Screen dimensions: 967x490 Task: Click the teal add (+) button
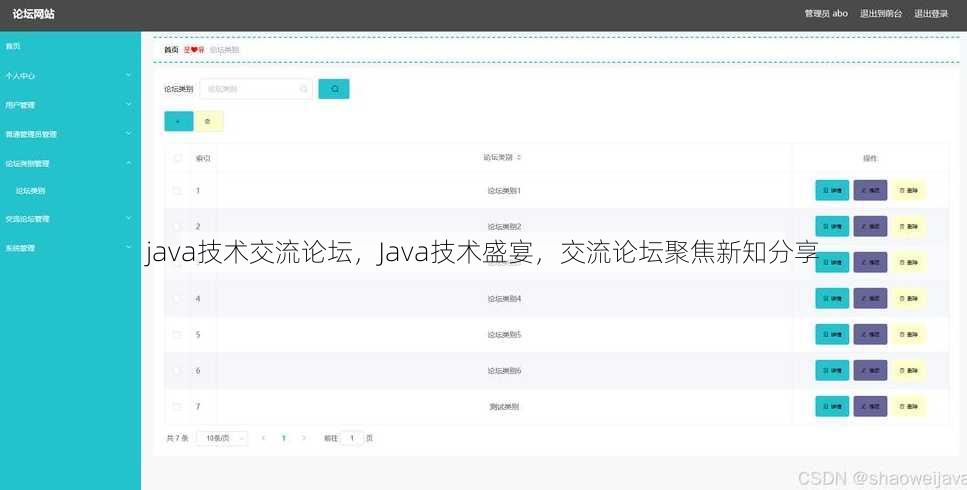(179, 121)
